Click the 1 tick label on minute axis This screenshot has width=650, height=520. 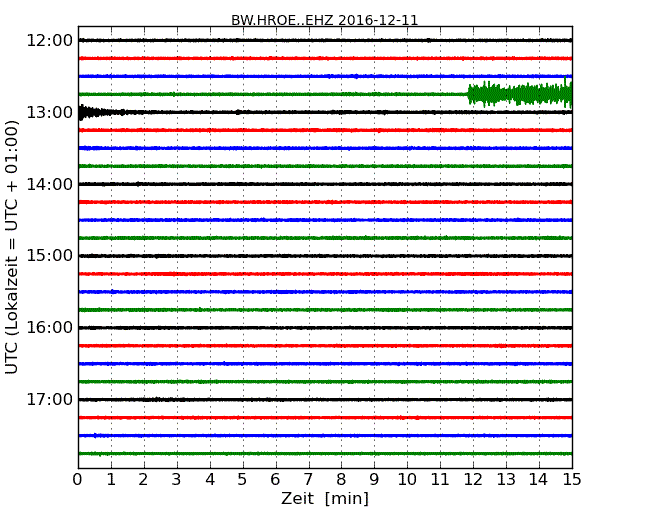coord(111,480)
